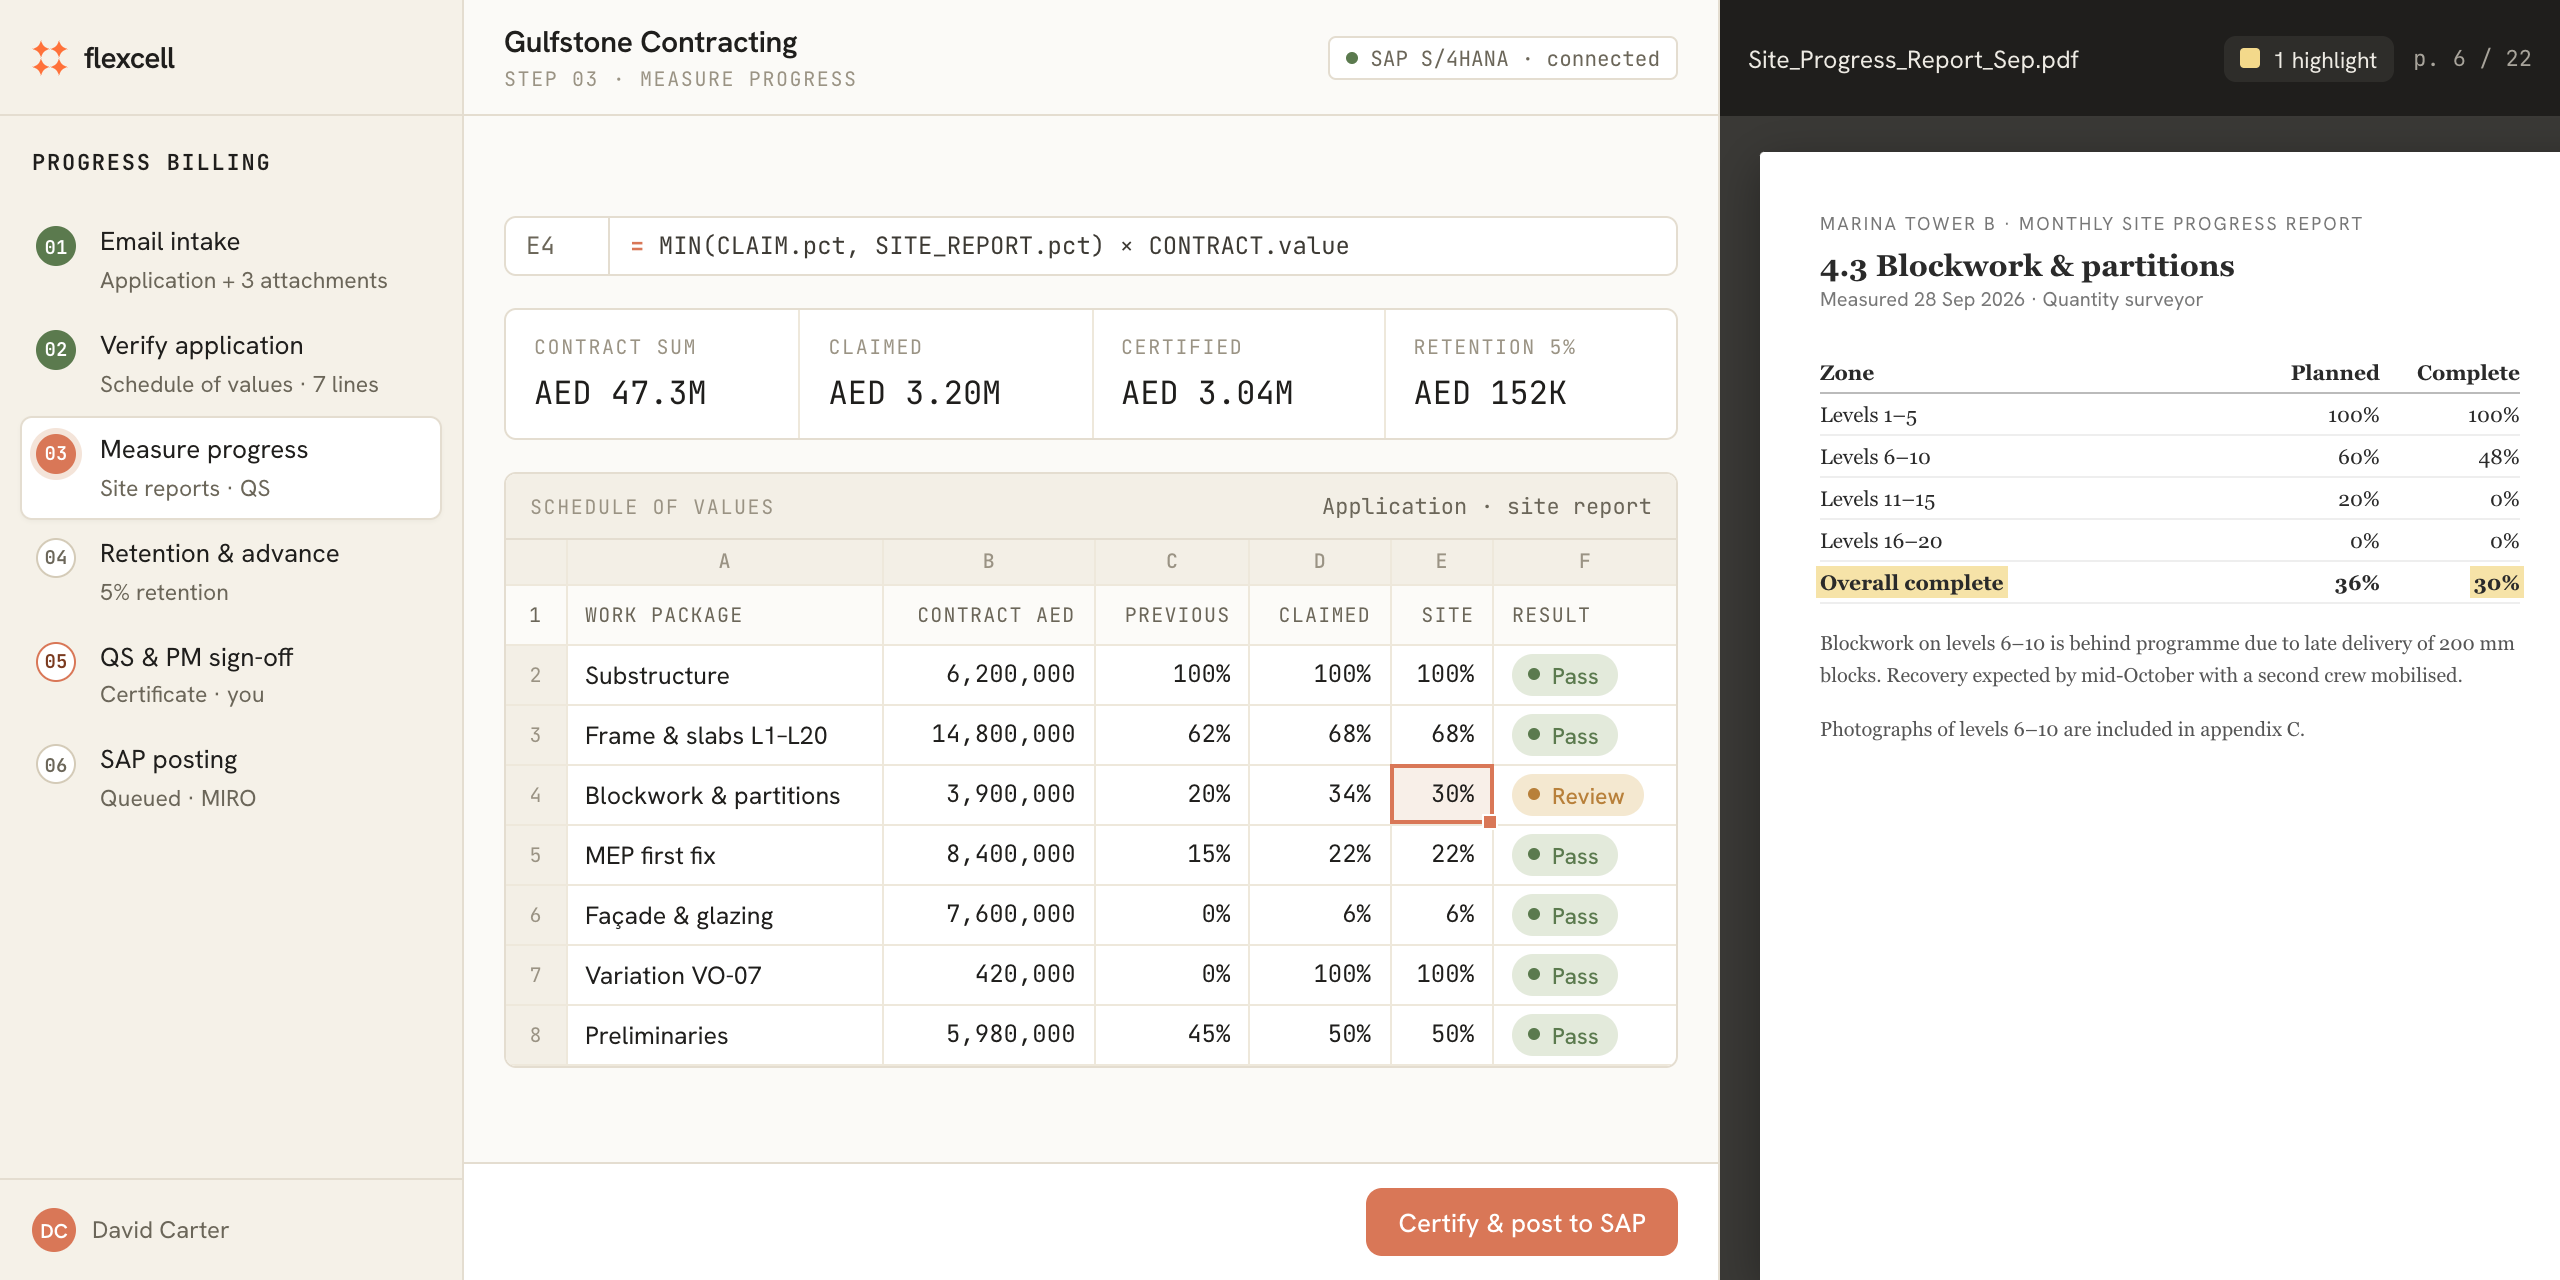Viewport: 2560px width, 1280px height.
Task: Click Certified AED 3.04M card
Action: [x=1239, y=374]
